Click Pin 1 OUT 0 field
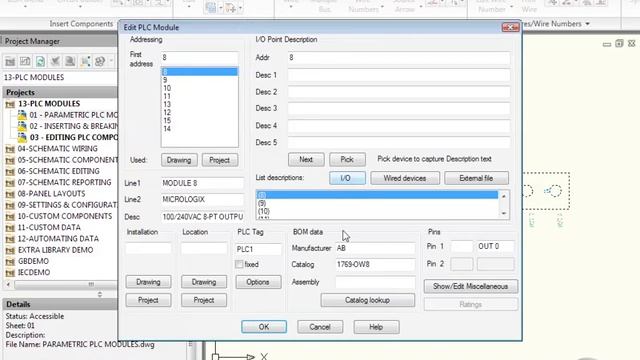This screenshot has height=360, width=640. pyautogui.click(x=495, y=247)
